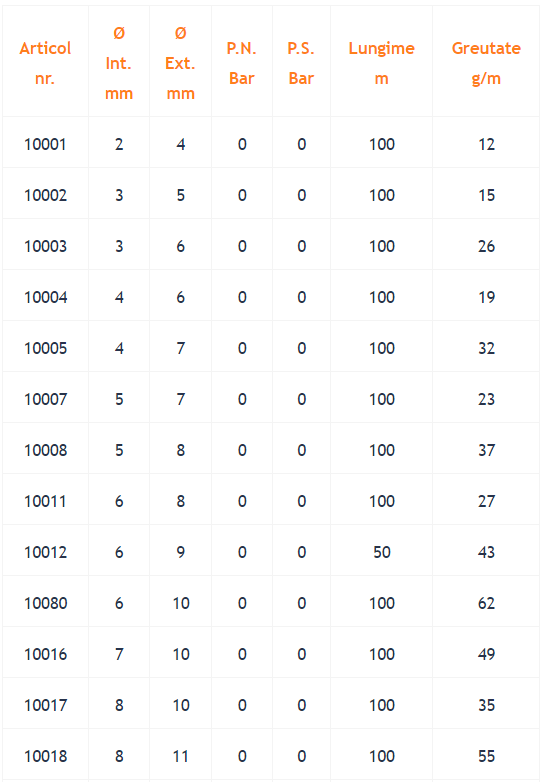Select article number 10016 cell
The image size is (546, 782).
pyautogui.click(x=45, y=654)
